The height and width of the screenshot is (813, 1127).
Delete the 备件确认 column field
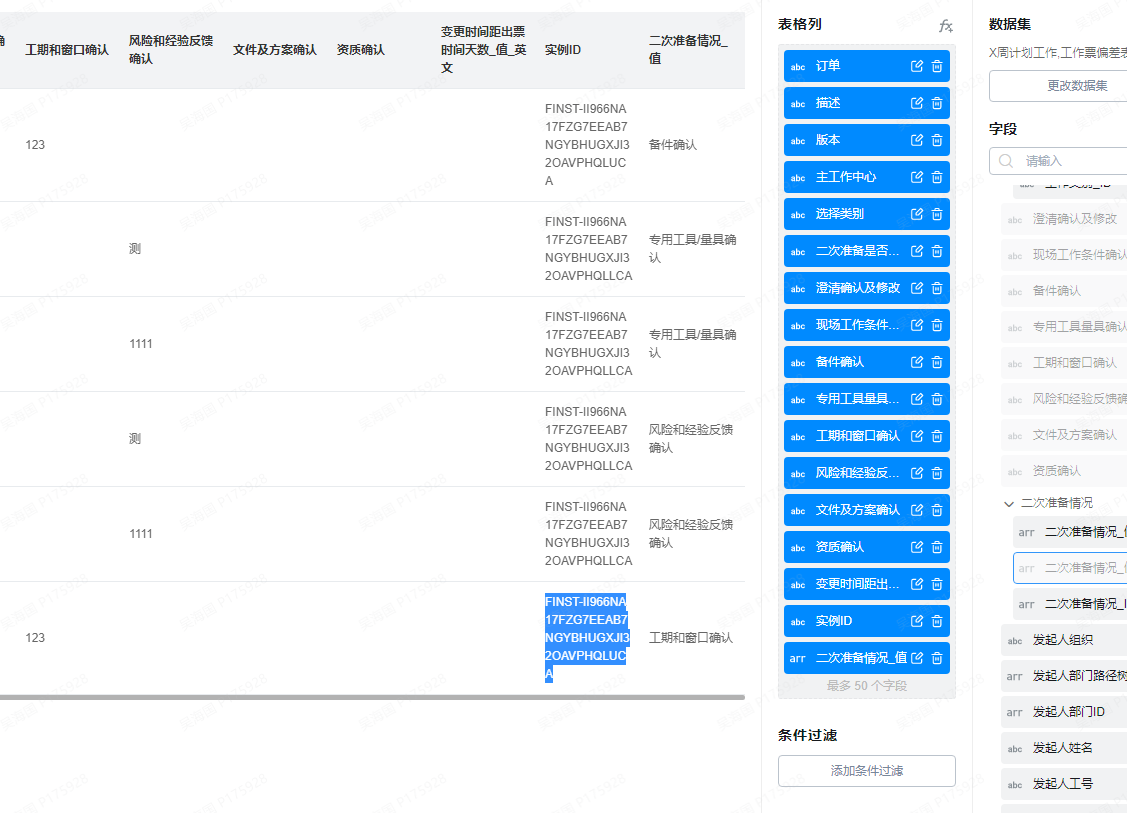click(937, 362)
